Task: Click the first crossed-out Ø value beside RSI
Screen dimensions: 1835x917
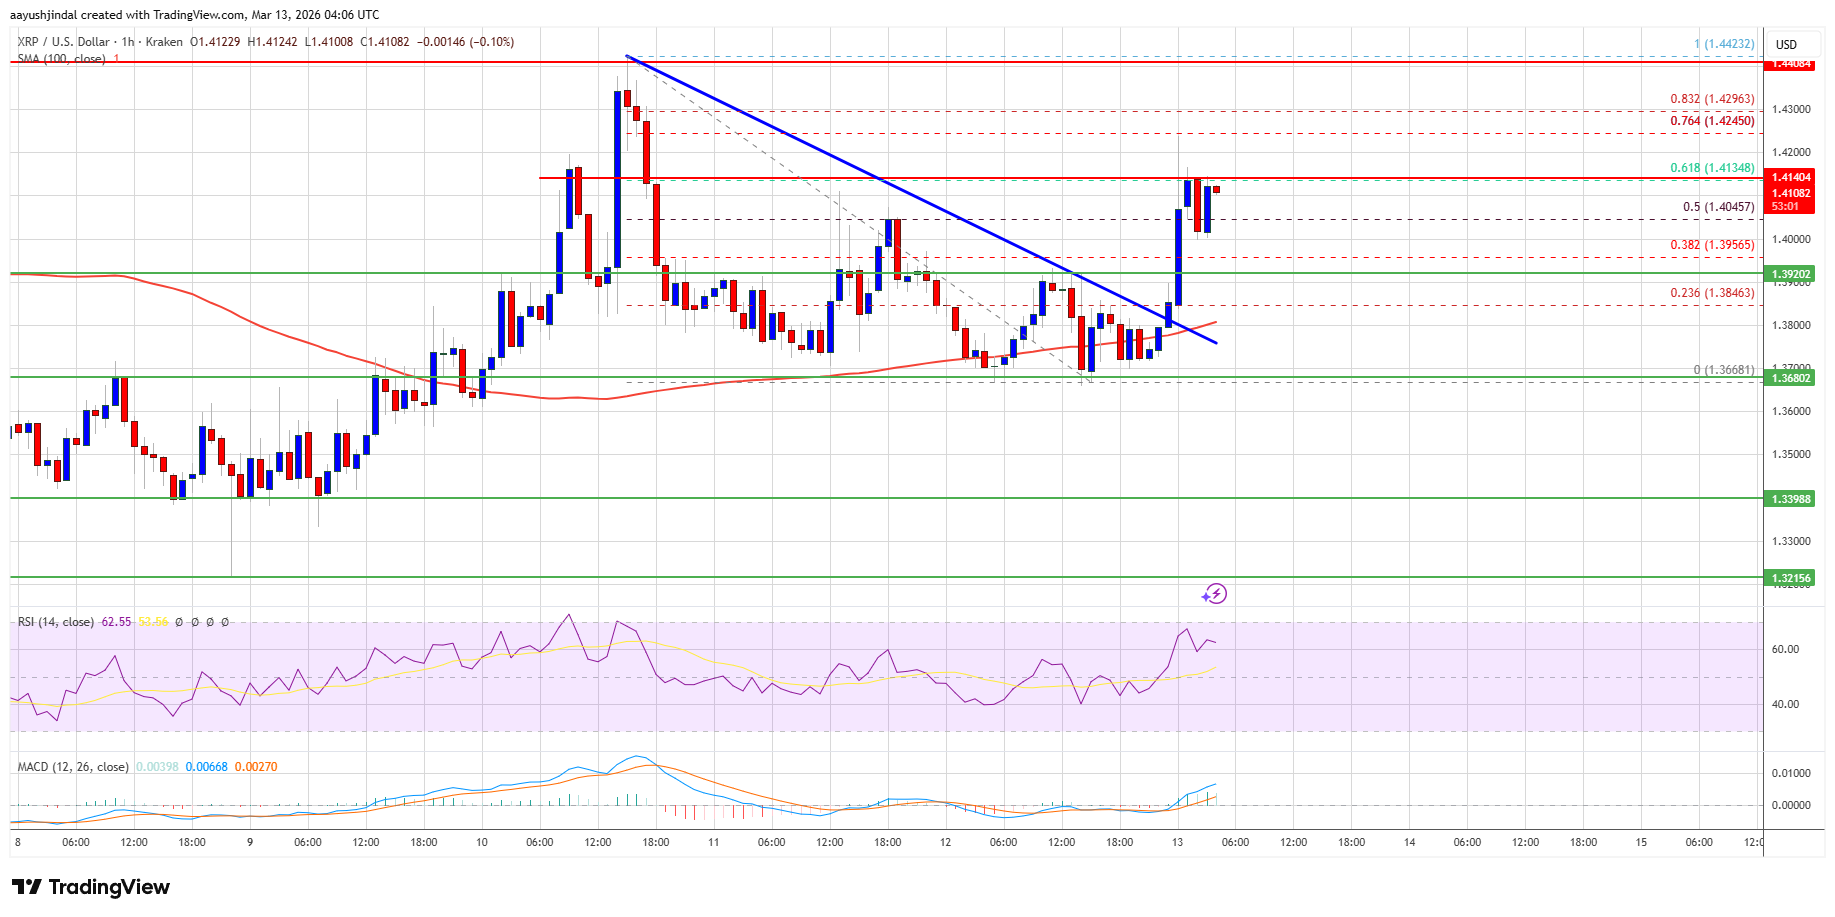Action: (x=179, y=621)
